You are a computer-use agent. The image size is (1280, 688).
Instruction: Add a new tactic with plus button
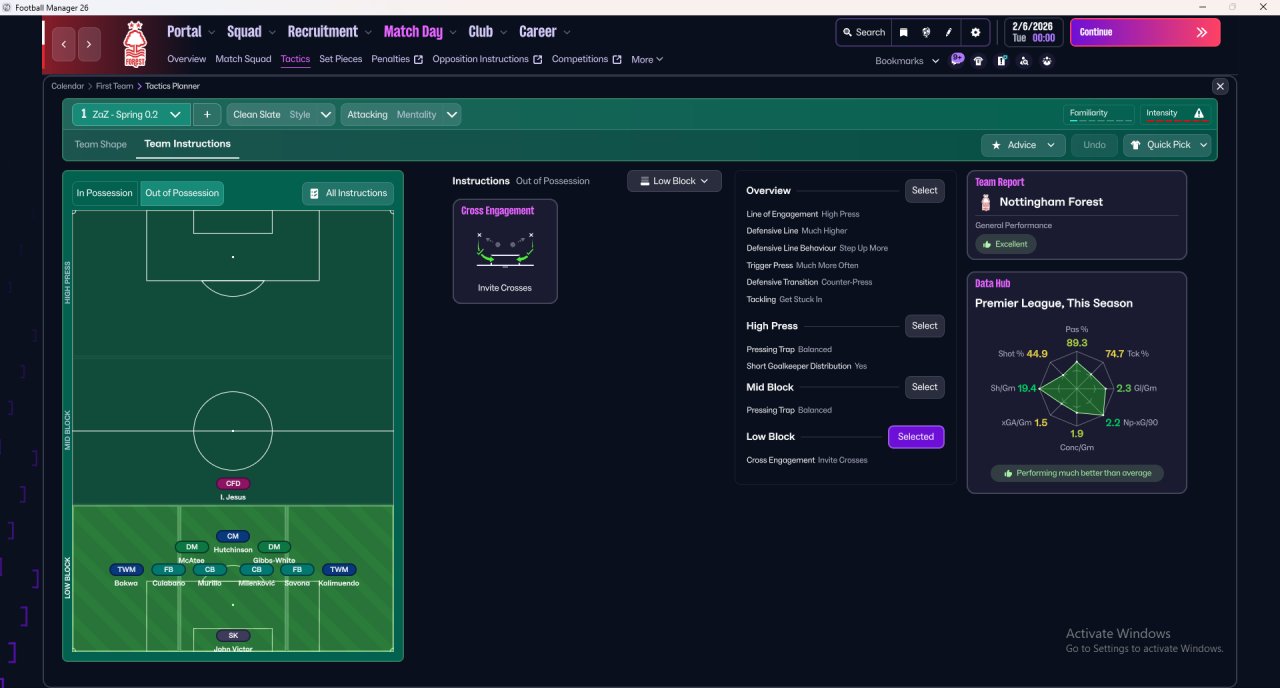coord(207,115)
